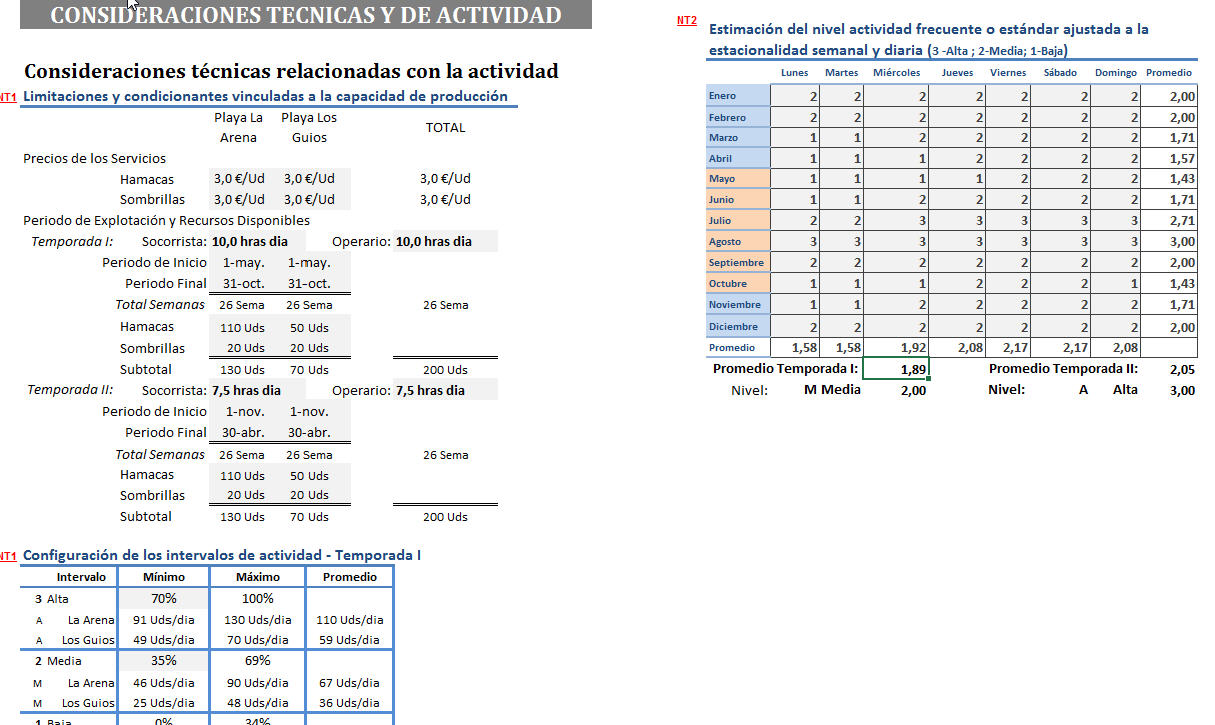Viewport: 1215px width, 725px height.
Task: Select the Media interval 35% minimum cell
Action: pyautogui.click(x=164, y=661)
